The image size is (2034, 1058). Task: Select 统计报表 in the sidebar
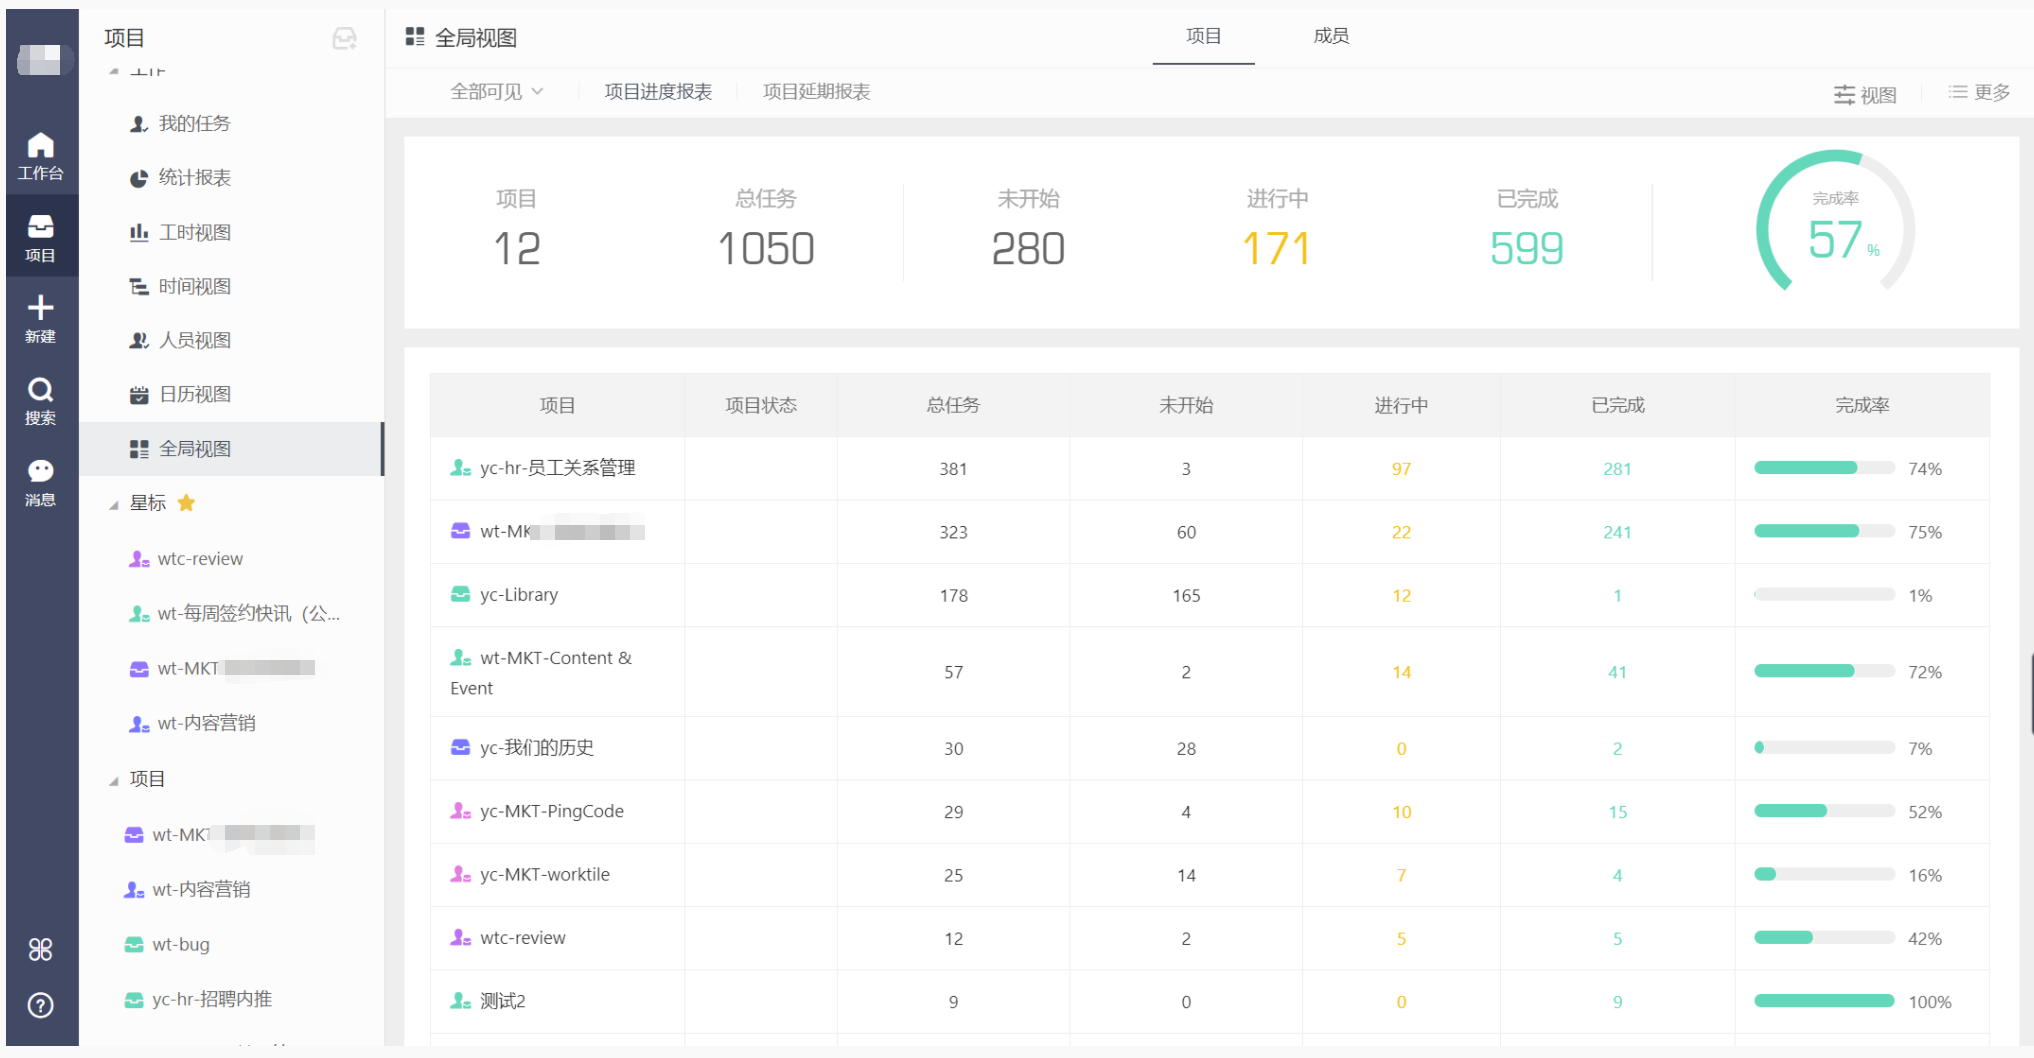(x=195, y=177)
